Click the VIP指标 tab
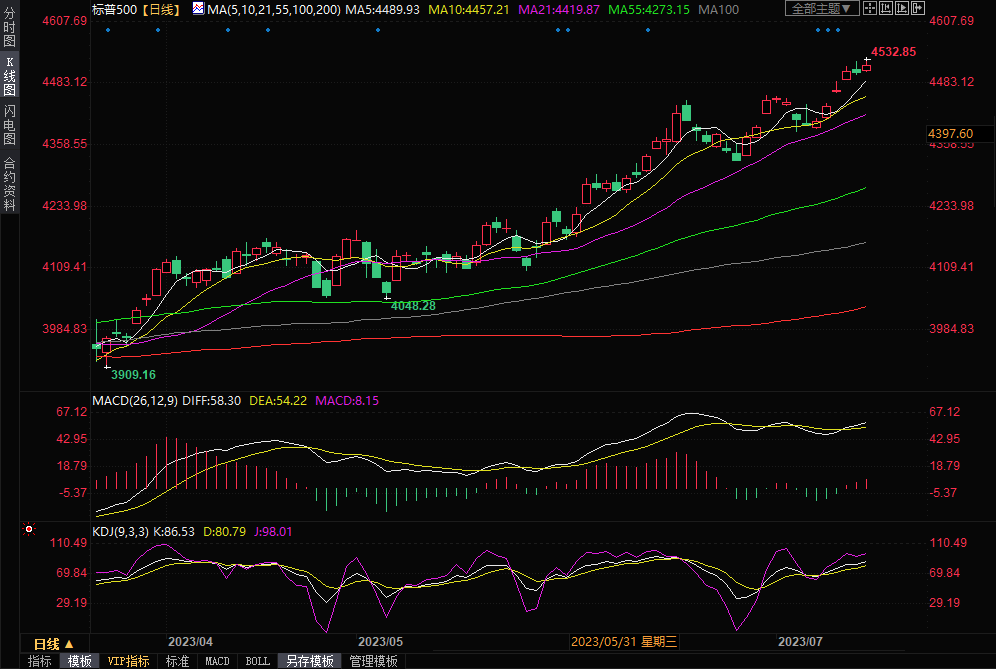The width and height of the screenshot is (996, 669). point(129,661)
